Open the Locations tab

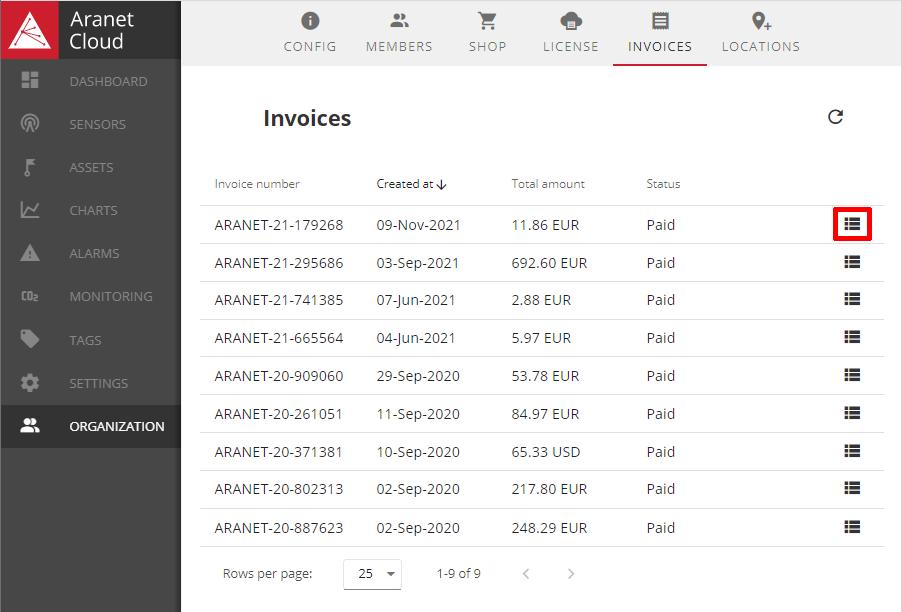pos(760,32)
